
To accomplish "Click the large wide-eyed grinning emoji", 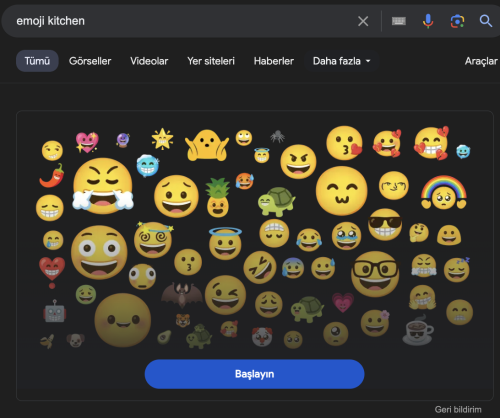I will 99,252.
